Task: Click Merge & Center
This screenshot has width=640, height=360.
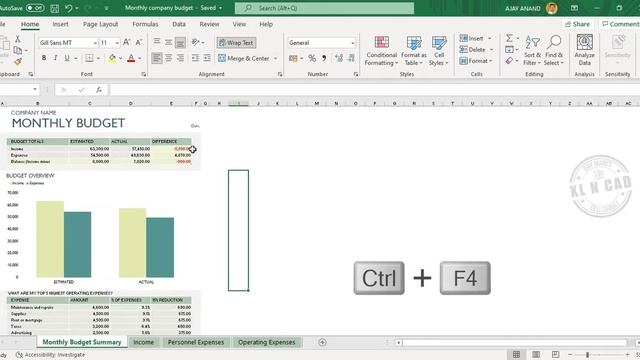Action: tap(244, 58)
